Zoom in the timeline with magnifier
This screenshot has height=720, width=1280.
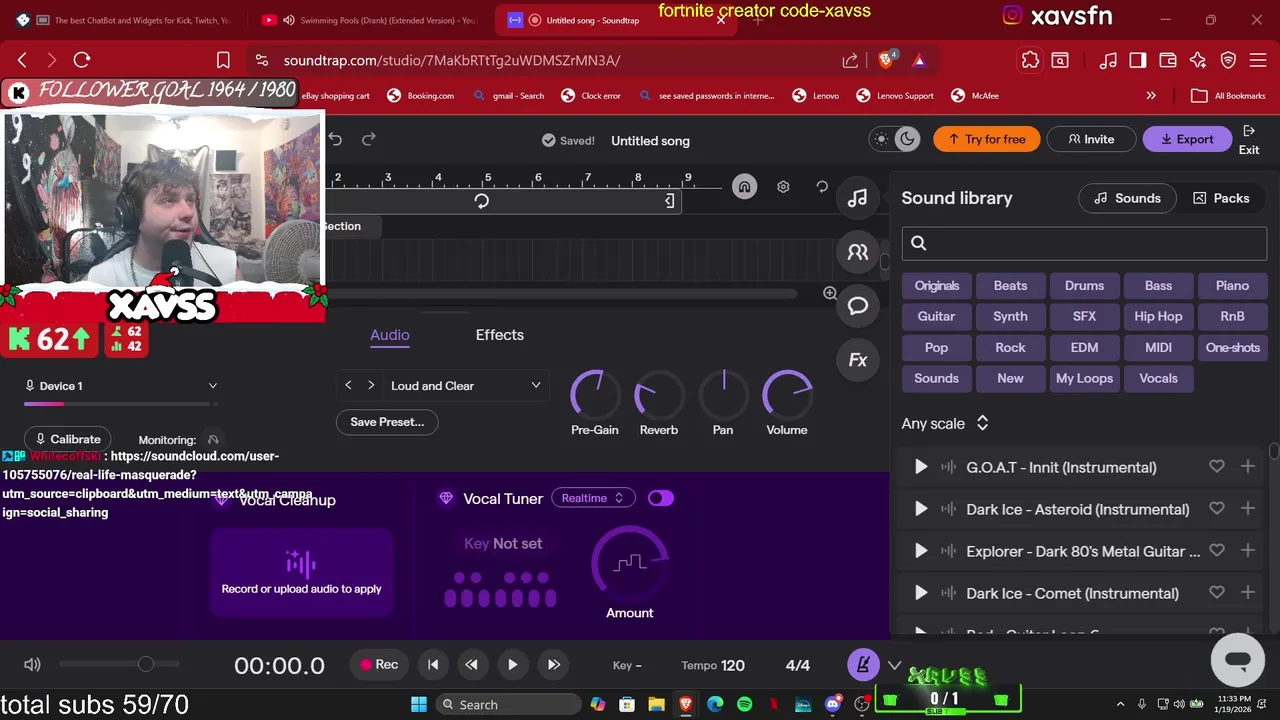pyautogui.click(x=830, y=293)
